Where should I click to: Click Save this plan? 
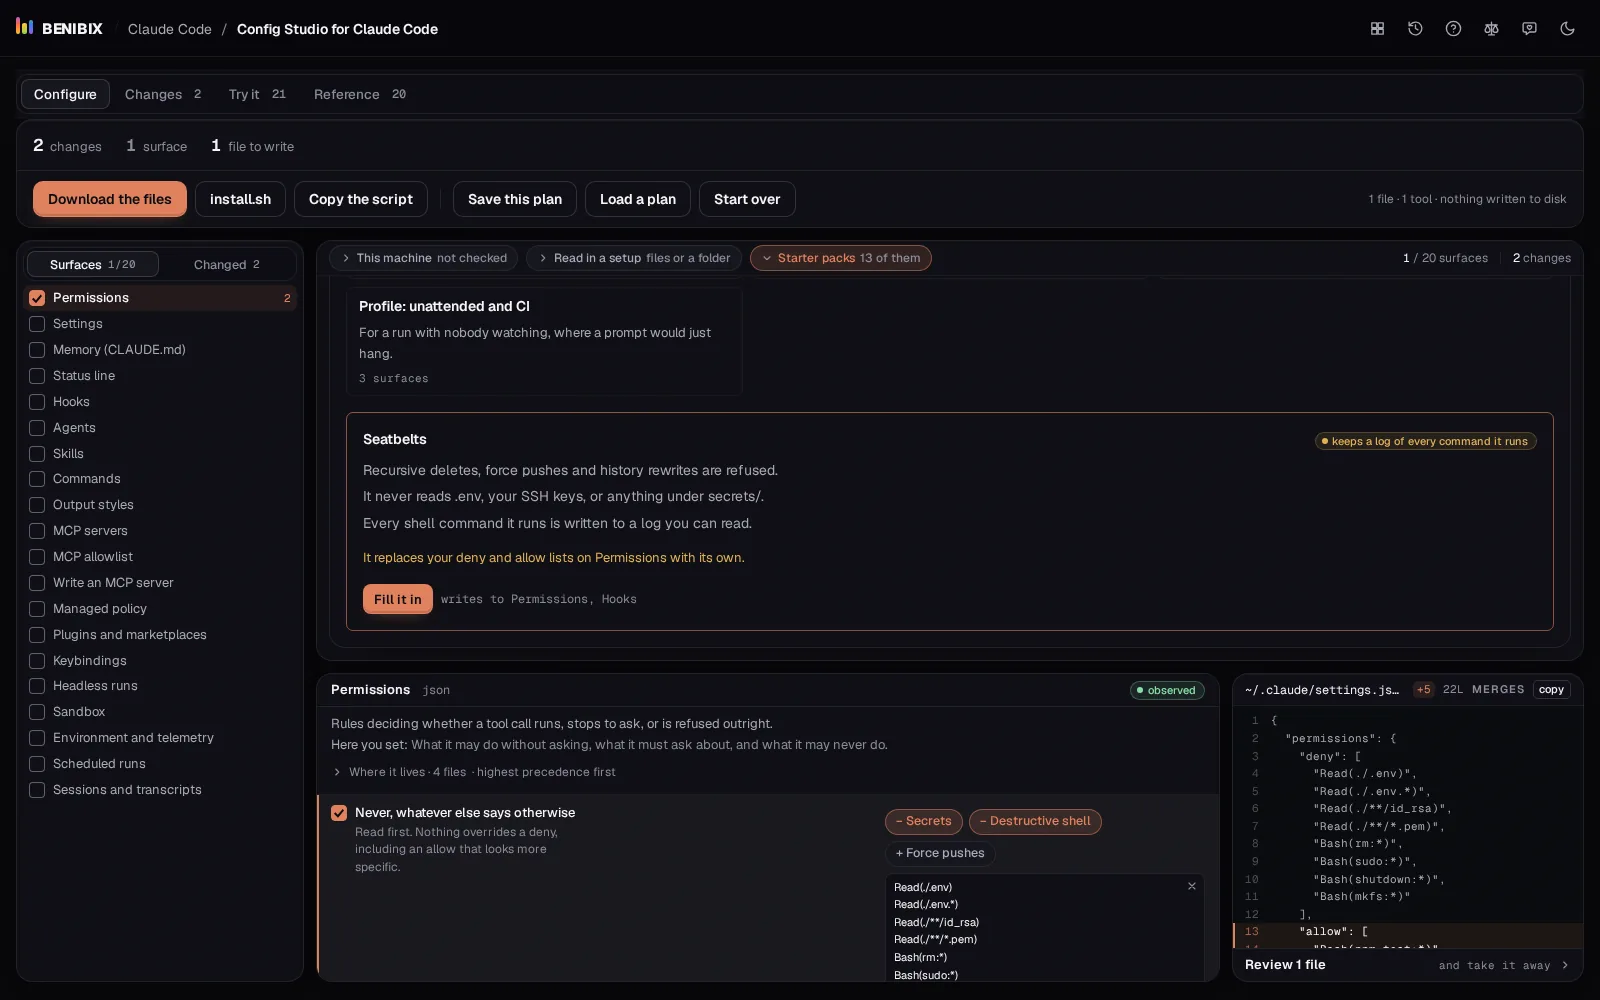515,199
